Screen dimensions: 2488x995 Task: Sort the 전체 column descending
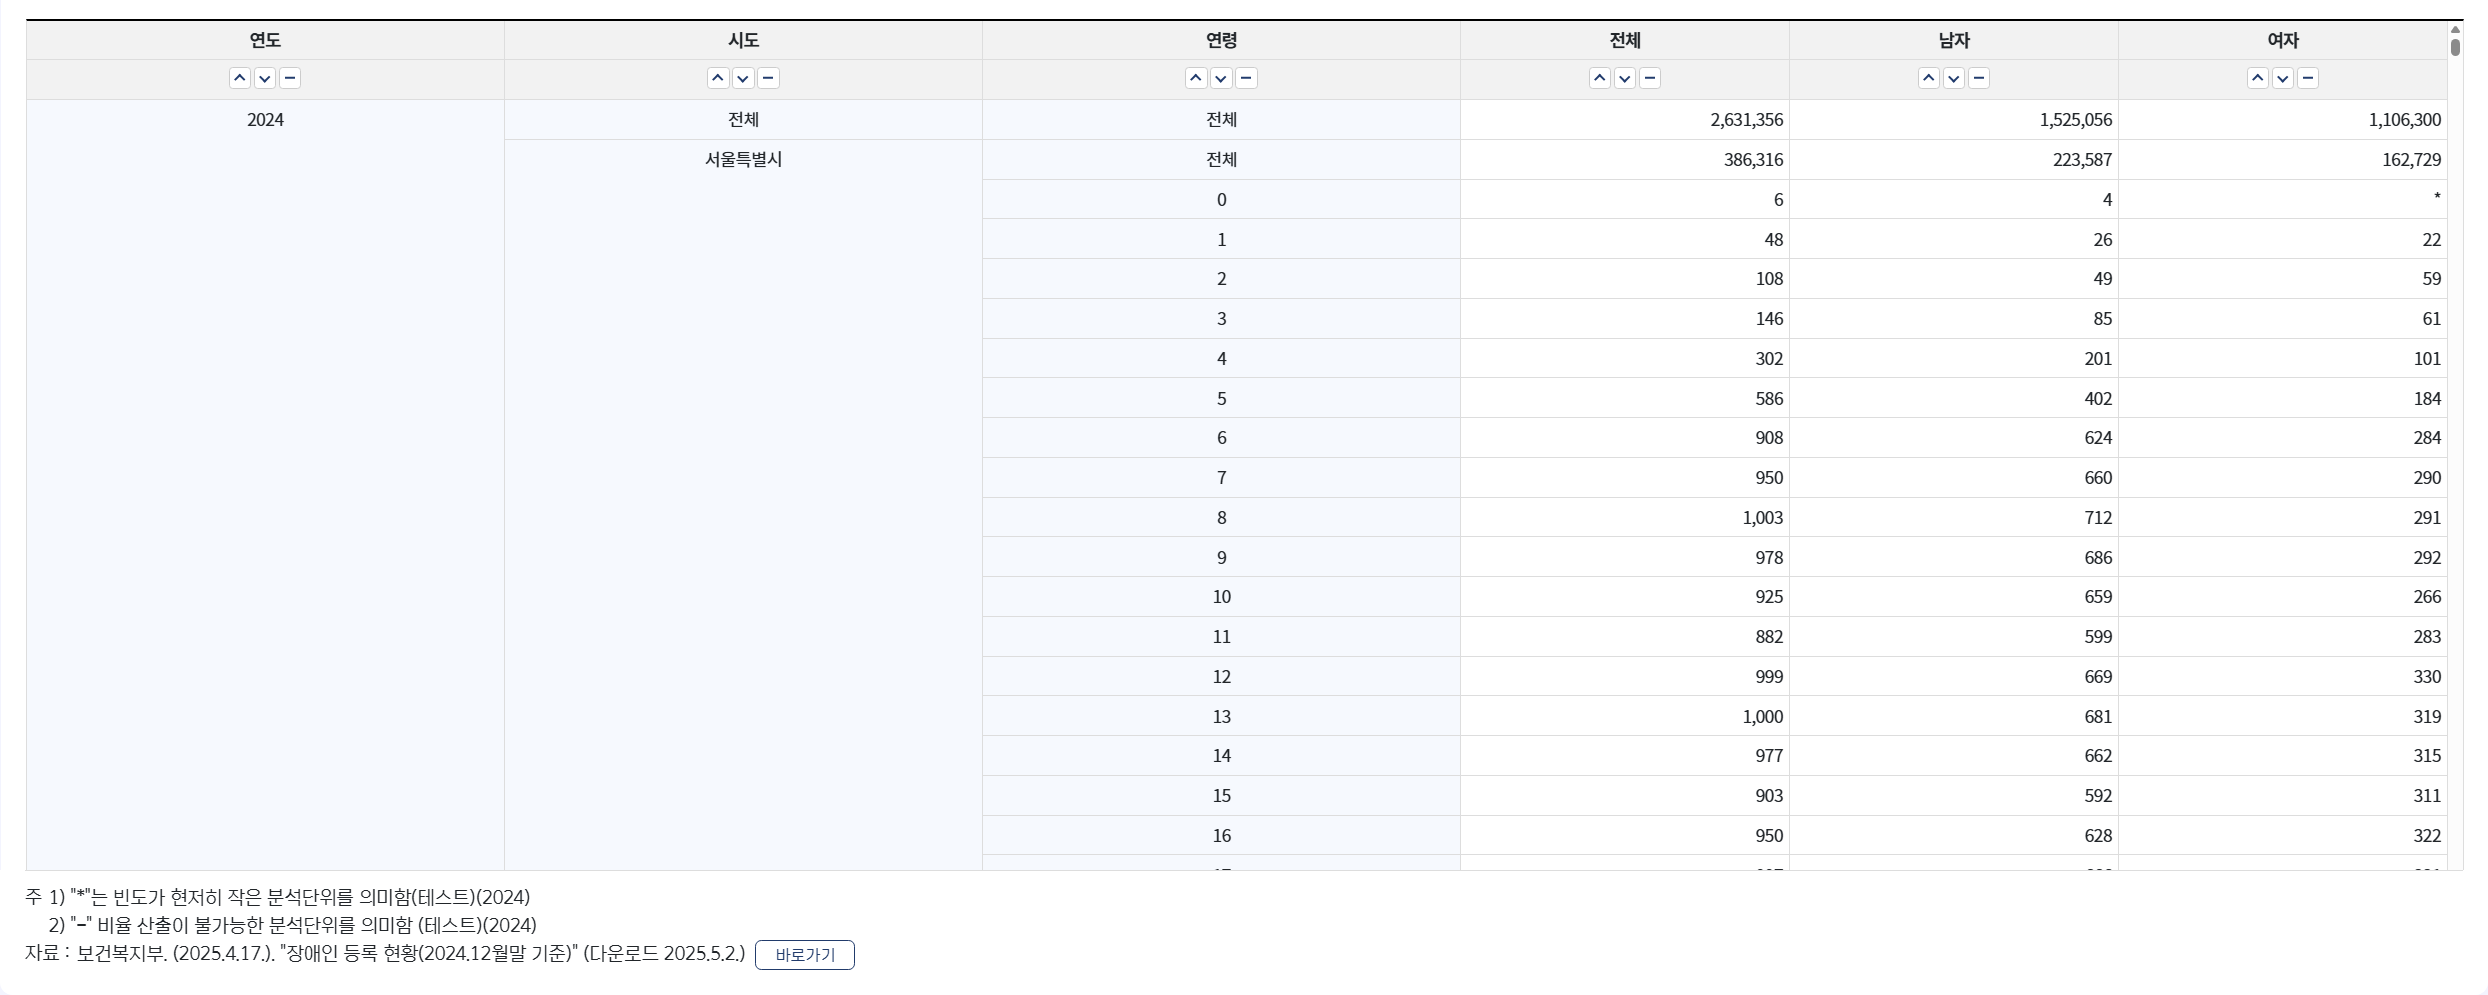1624,78
